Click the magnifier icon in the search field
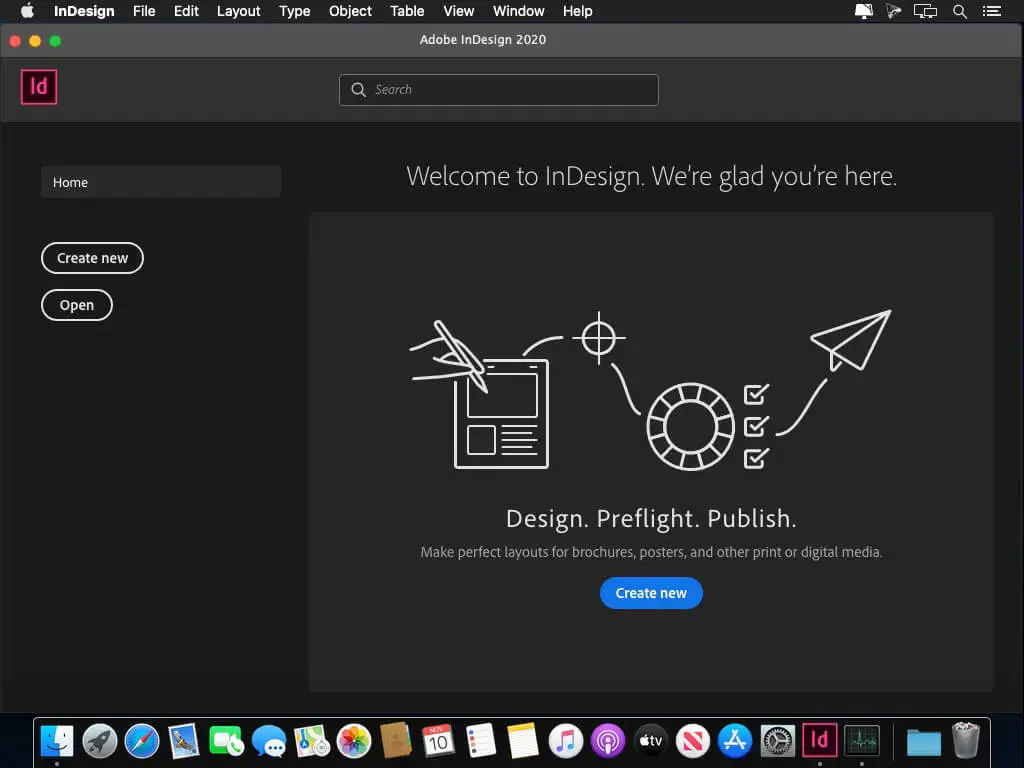This screenshot has height=768, width=1024. coord(358,90)
